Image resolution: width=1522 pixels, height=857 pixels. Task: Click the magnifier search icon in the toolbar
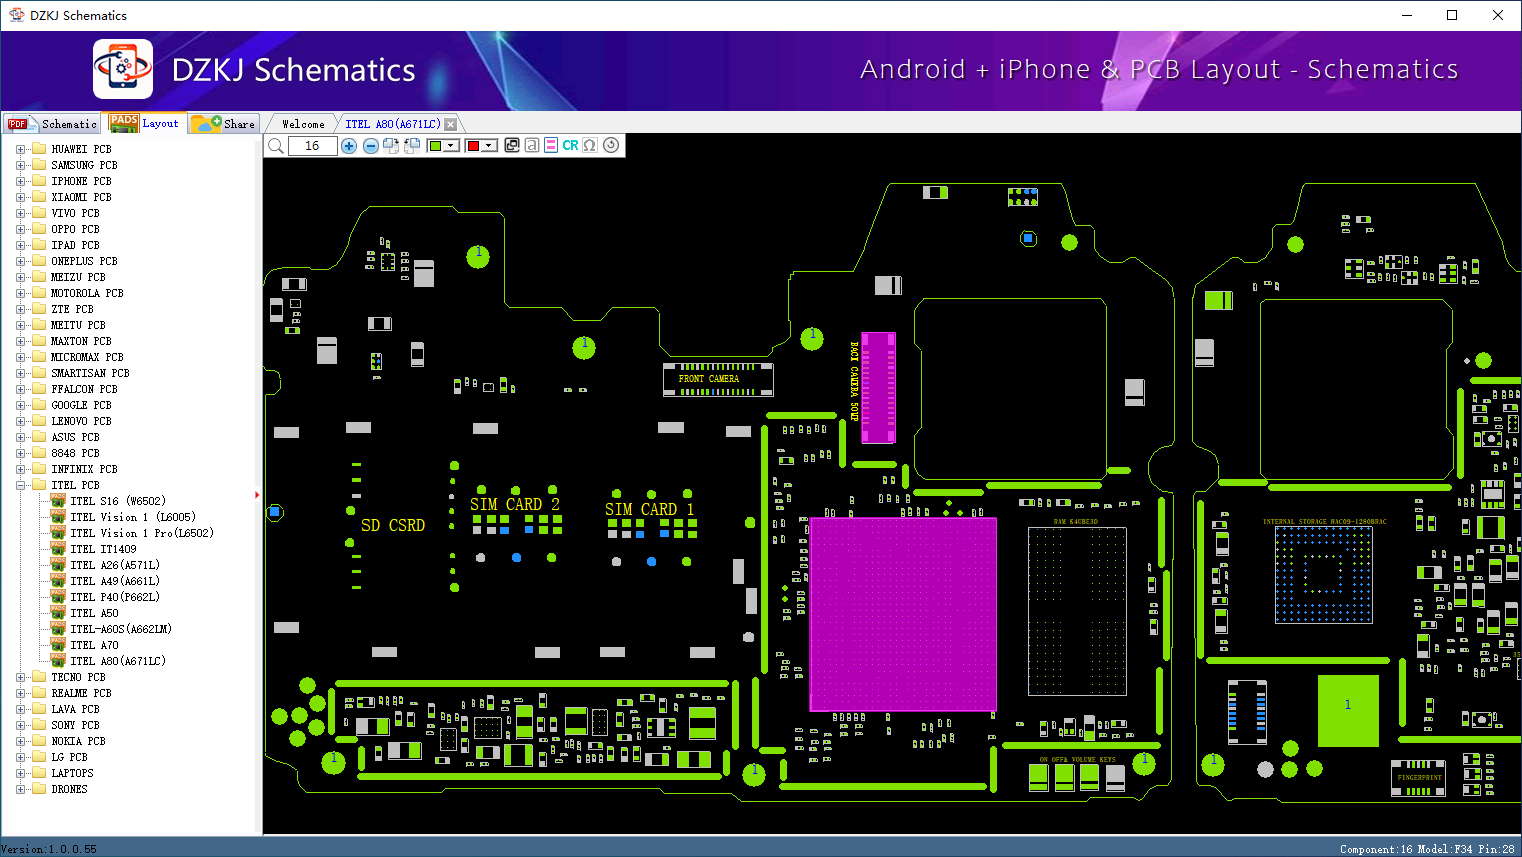point(276,146)
